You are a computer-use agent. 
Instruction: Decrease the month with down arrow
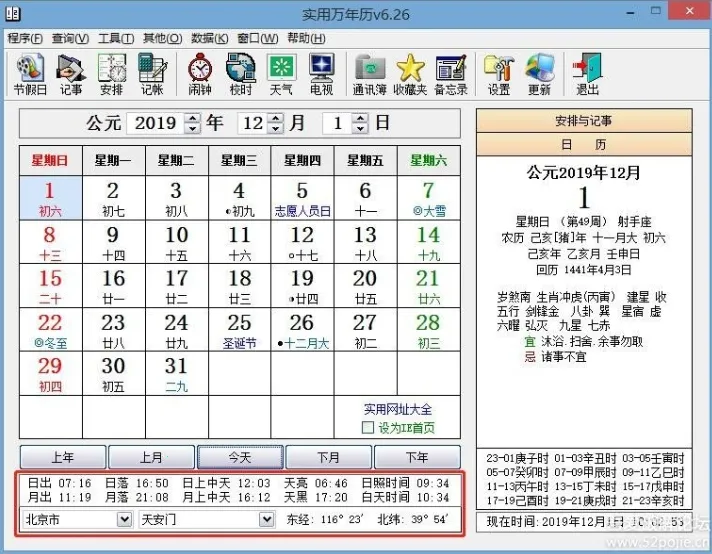click(276, 128)
